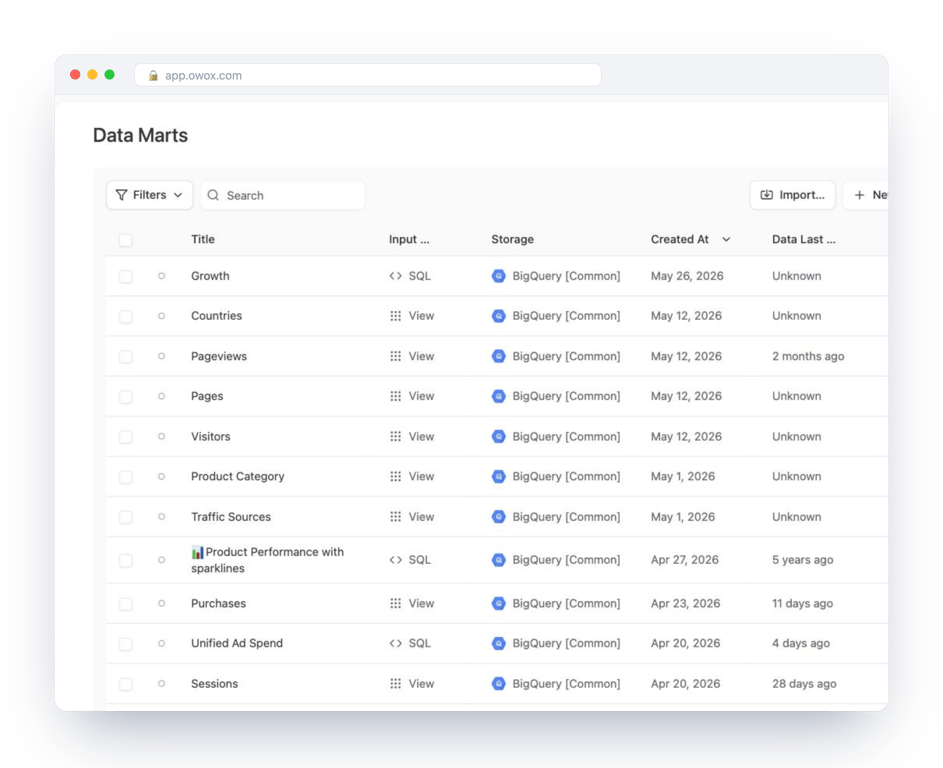
Task: Click the status circle icon for Growth
Action: 162,276
